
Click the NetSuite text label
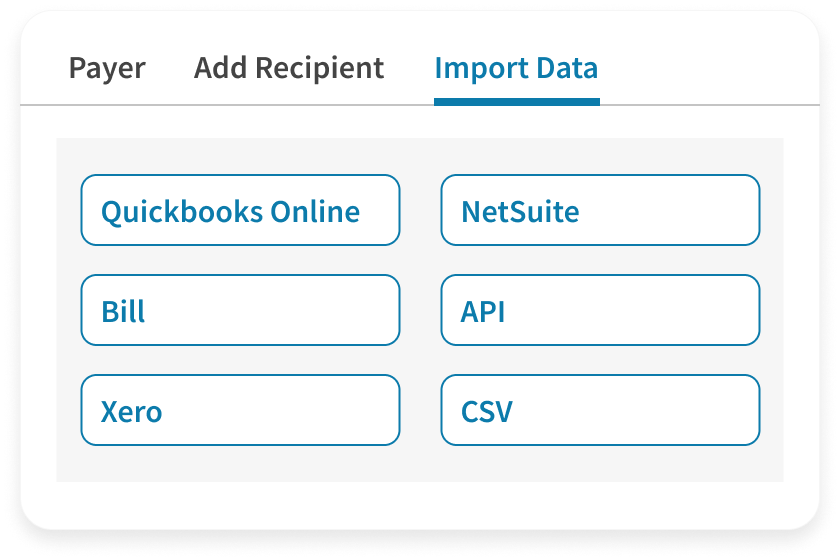[x=520, y=211]
